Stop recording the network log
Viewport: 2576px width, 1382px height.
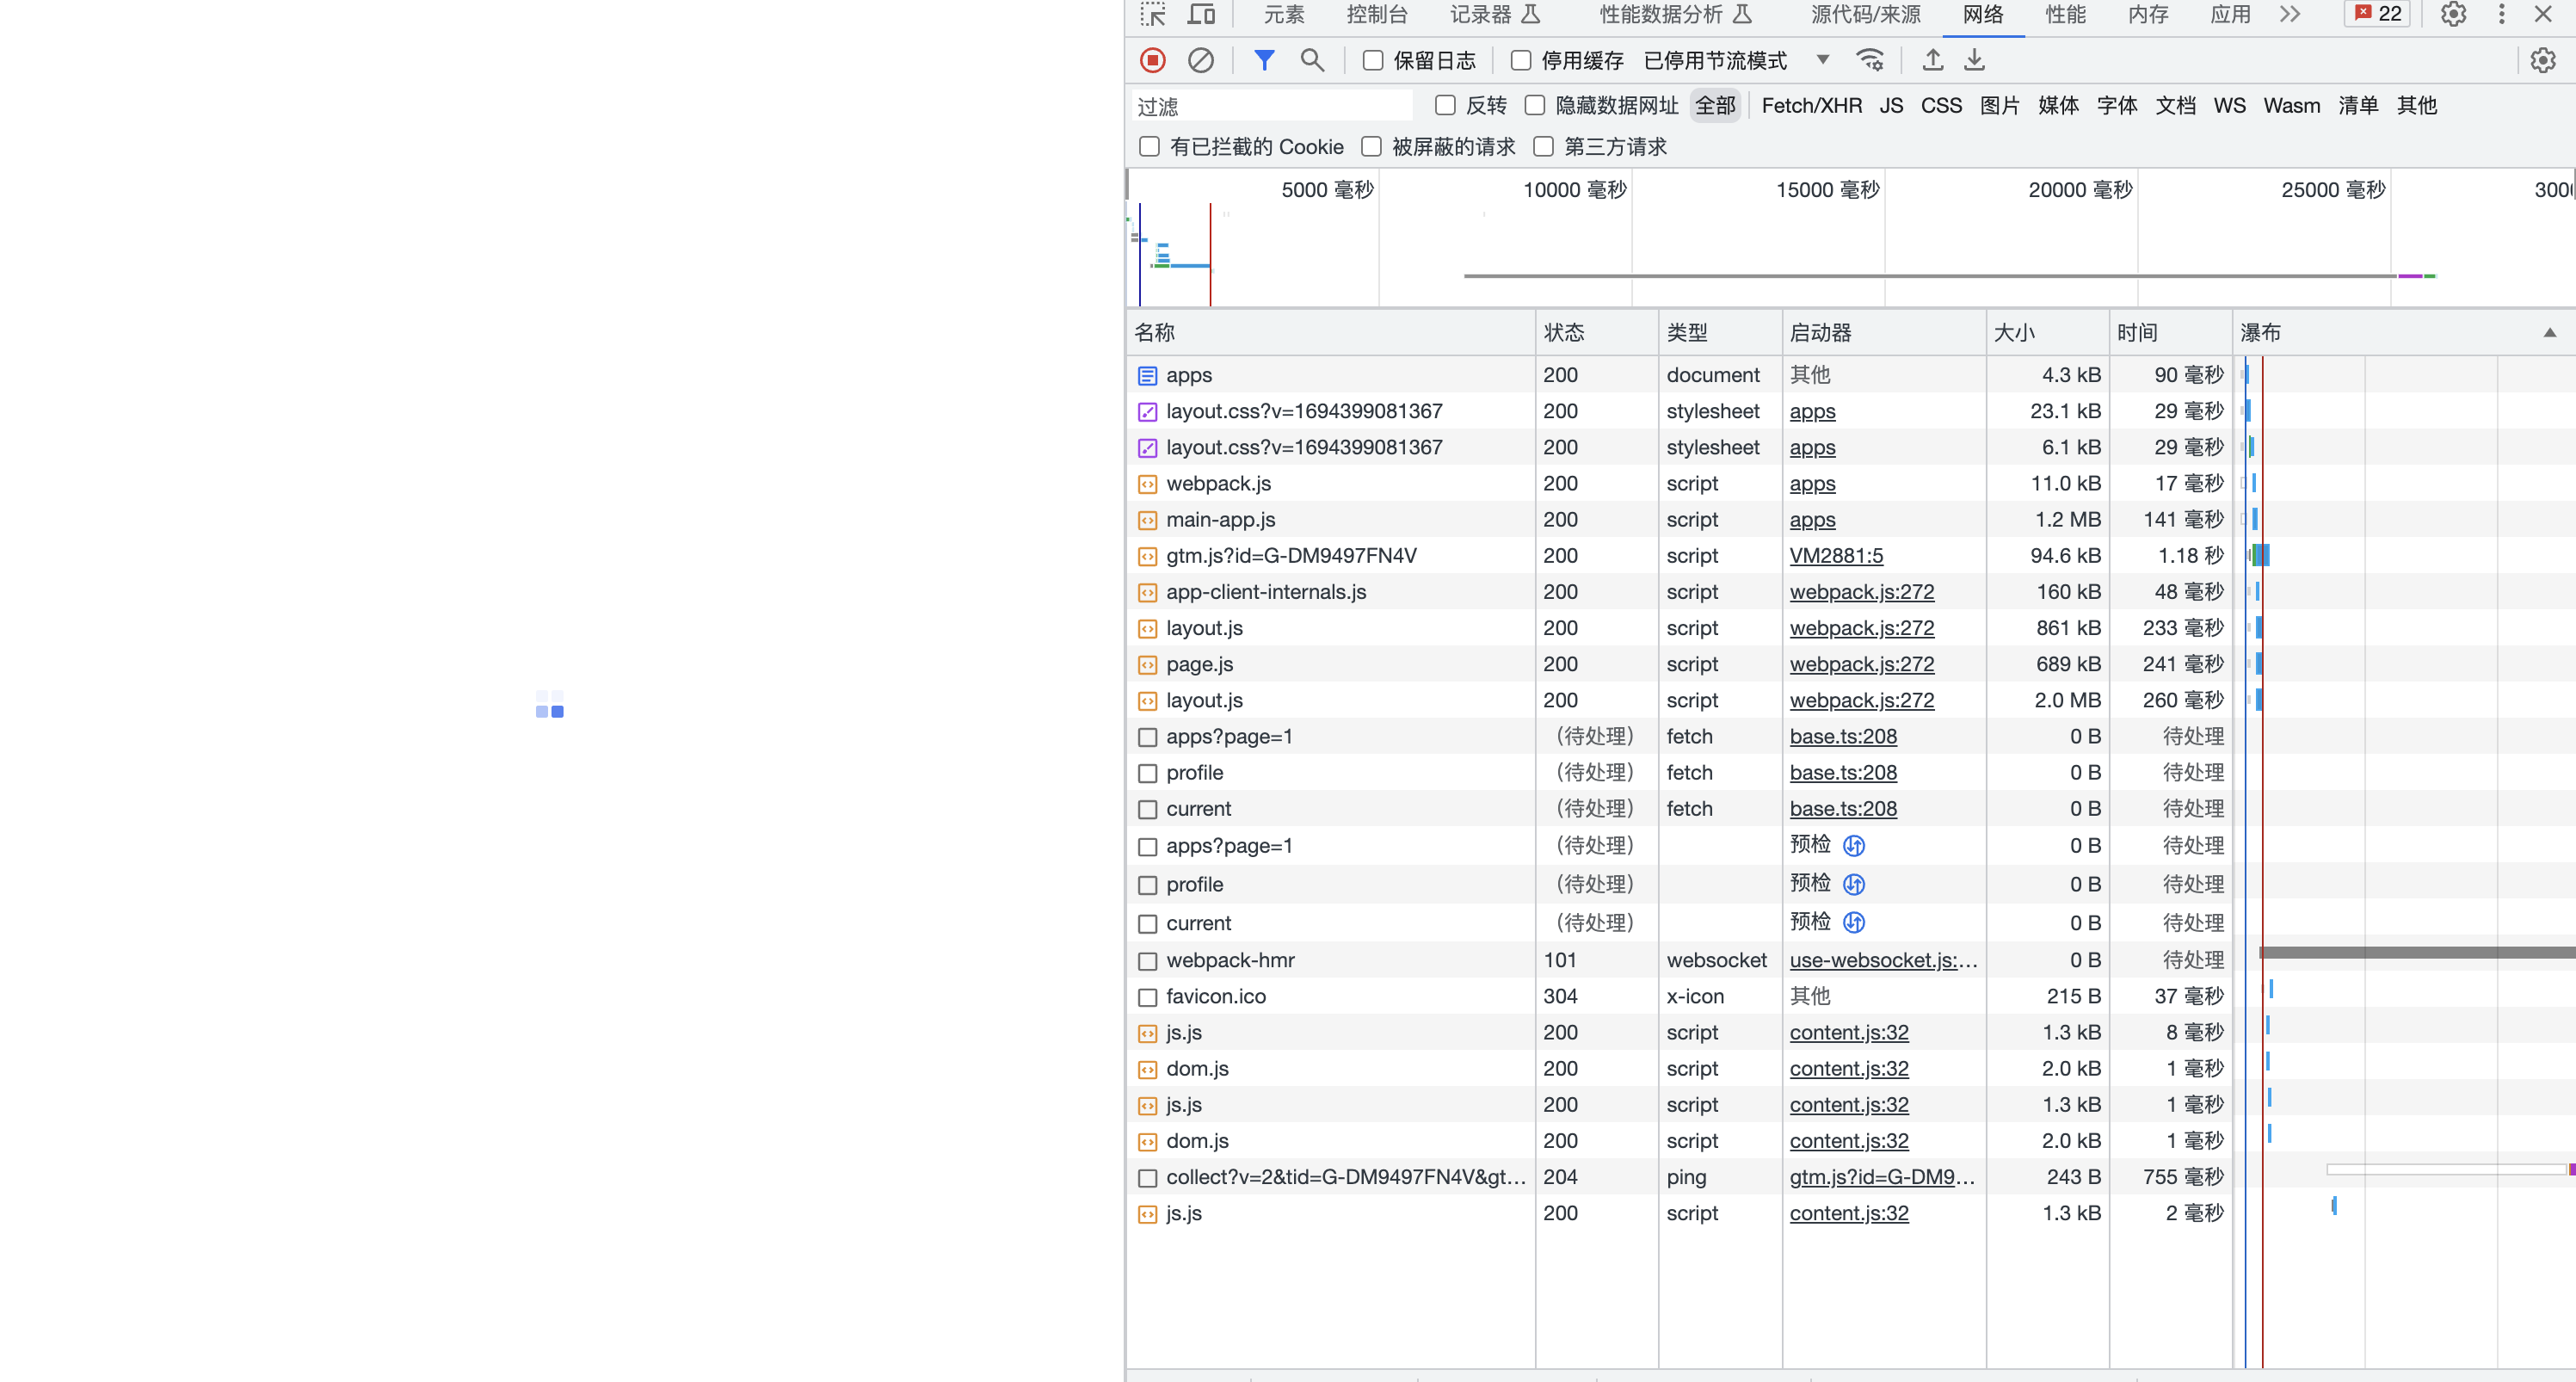[1152, 60]
